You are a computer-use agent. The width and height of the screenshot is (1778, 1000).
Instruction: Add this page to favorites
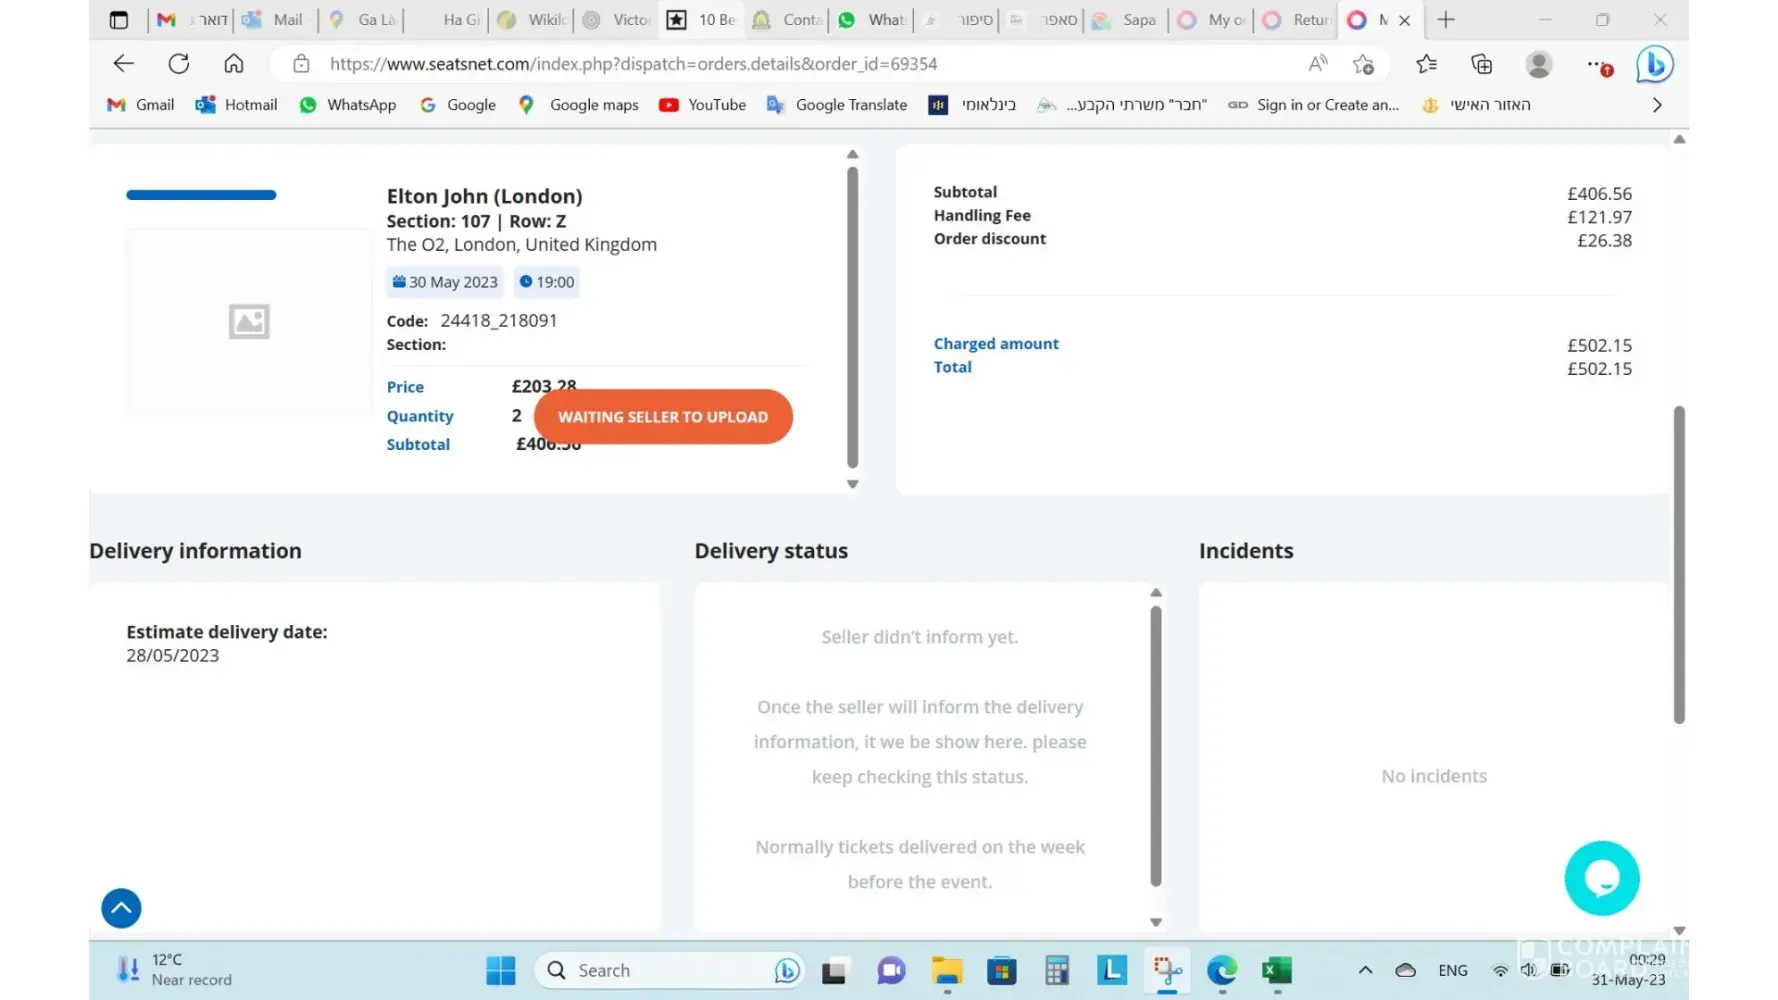coord(1363,64)
